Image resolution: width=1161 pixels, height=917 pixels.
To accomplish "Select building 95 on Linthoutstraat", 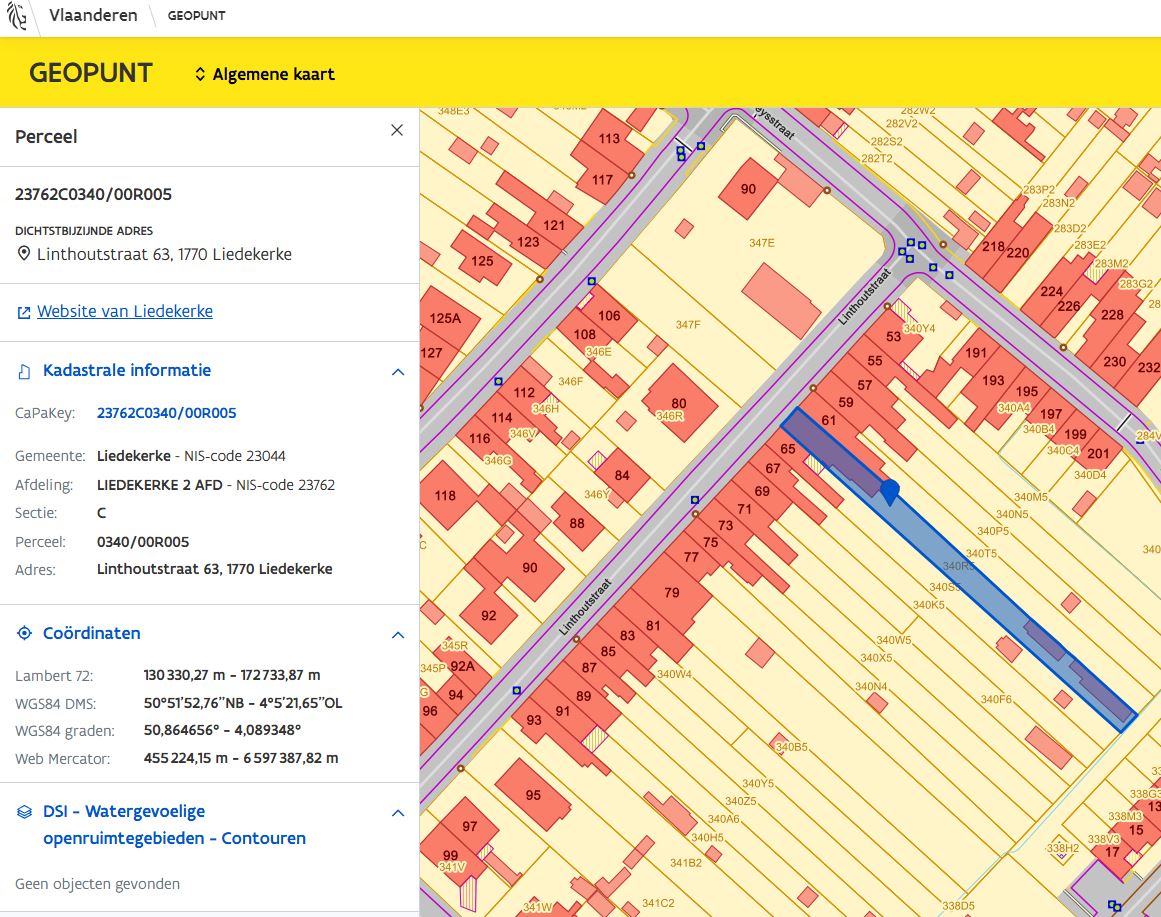I will [533, 795].
